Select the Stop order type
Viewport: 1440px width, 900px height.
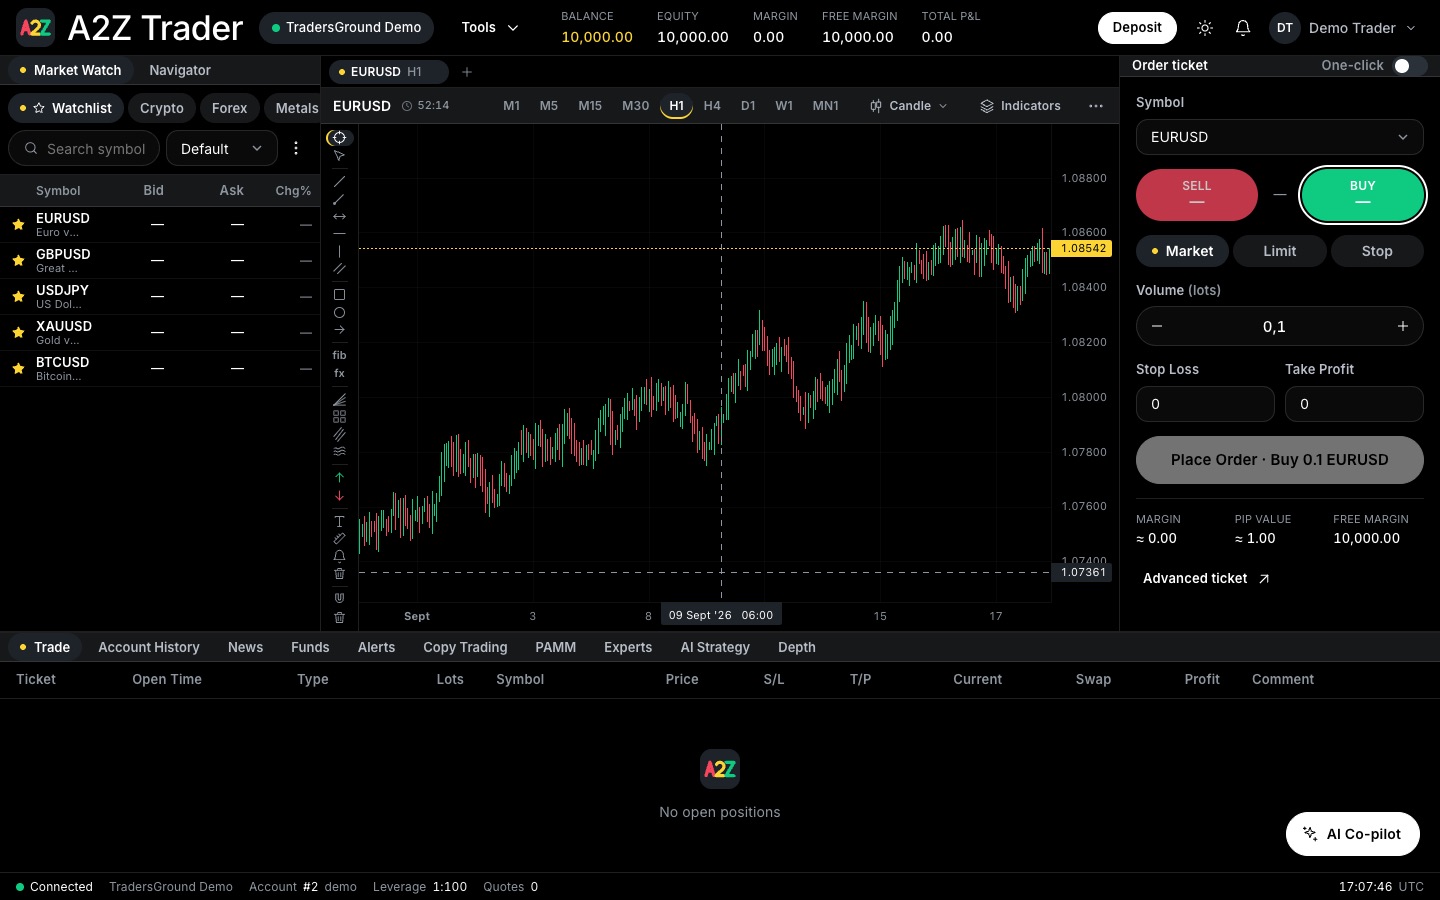point(1377,251)
